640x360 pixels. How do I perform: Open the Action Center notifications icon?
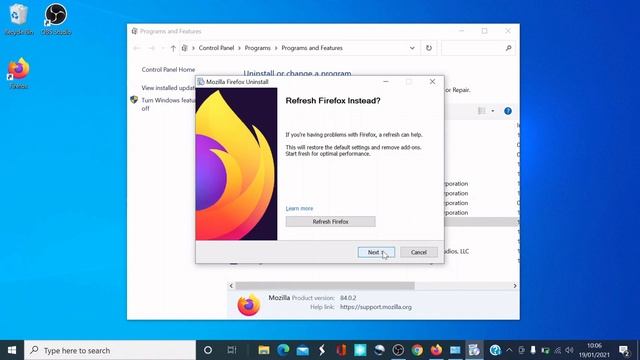point(624,350)
